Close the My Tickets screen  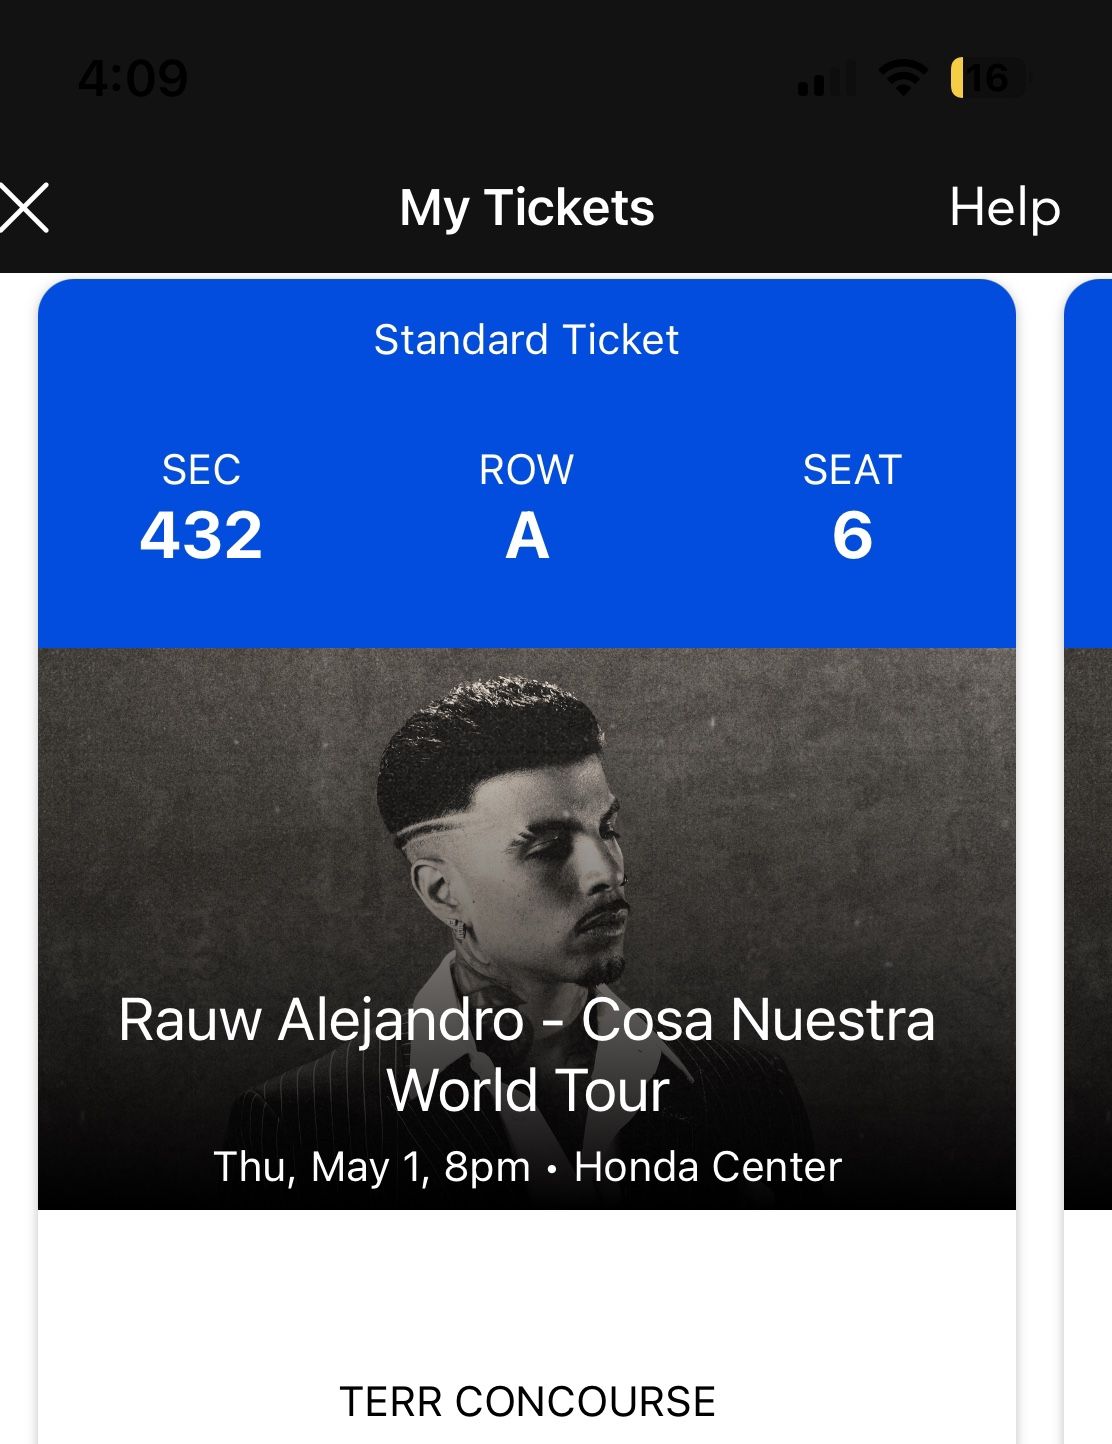coord(25,208)
